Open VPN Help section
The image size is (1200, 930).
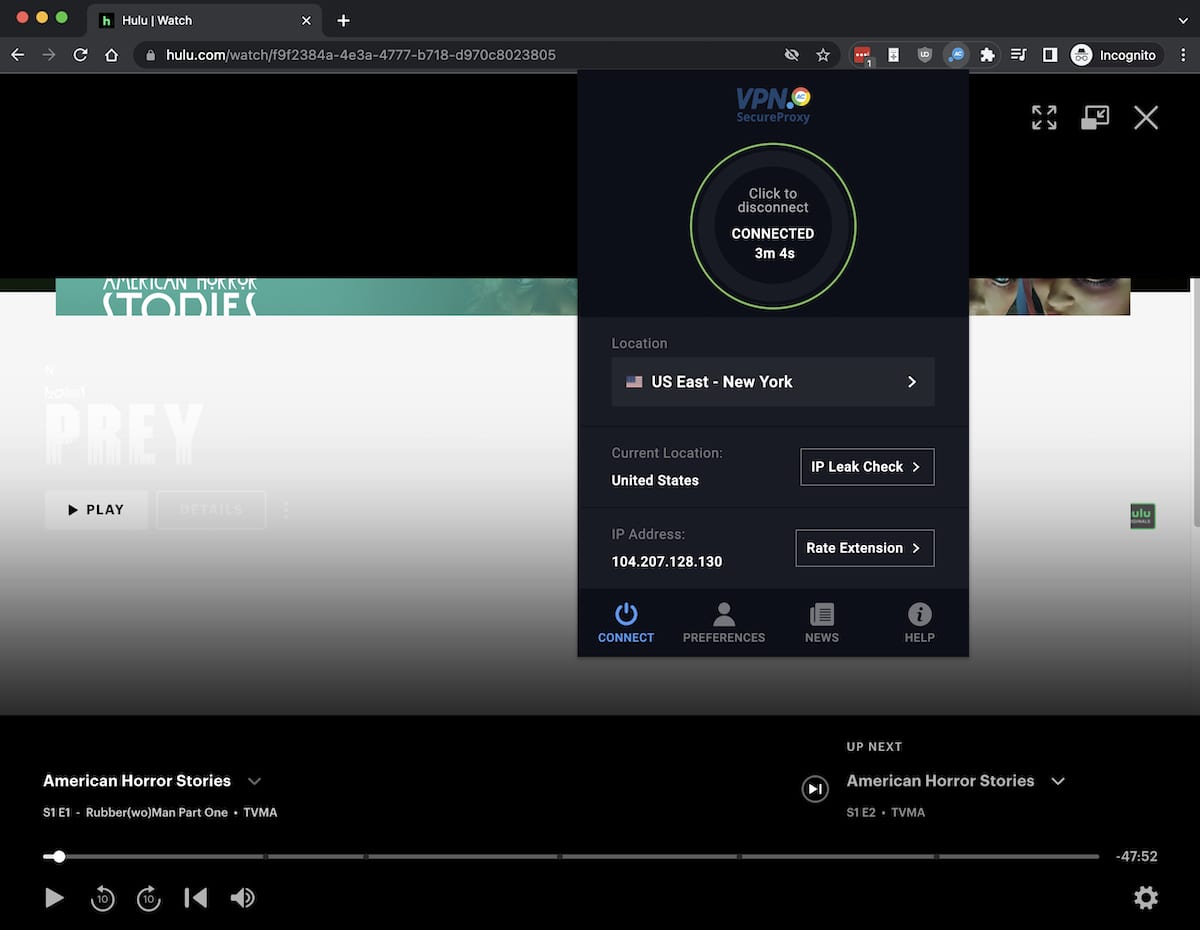[918, 622]
